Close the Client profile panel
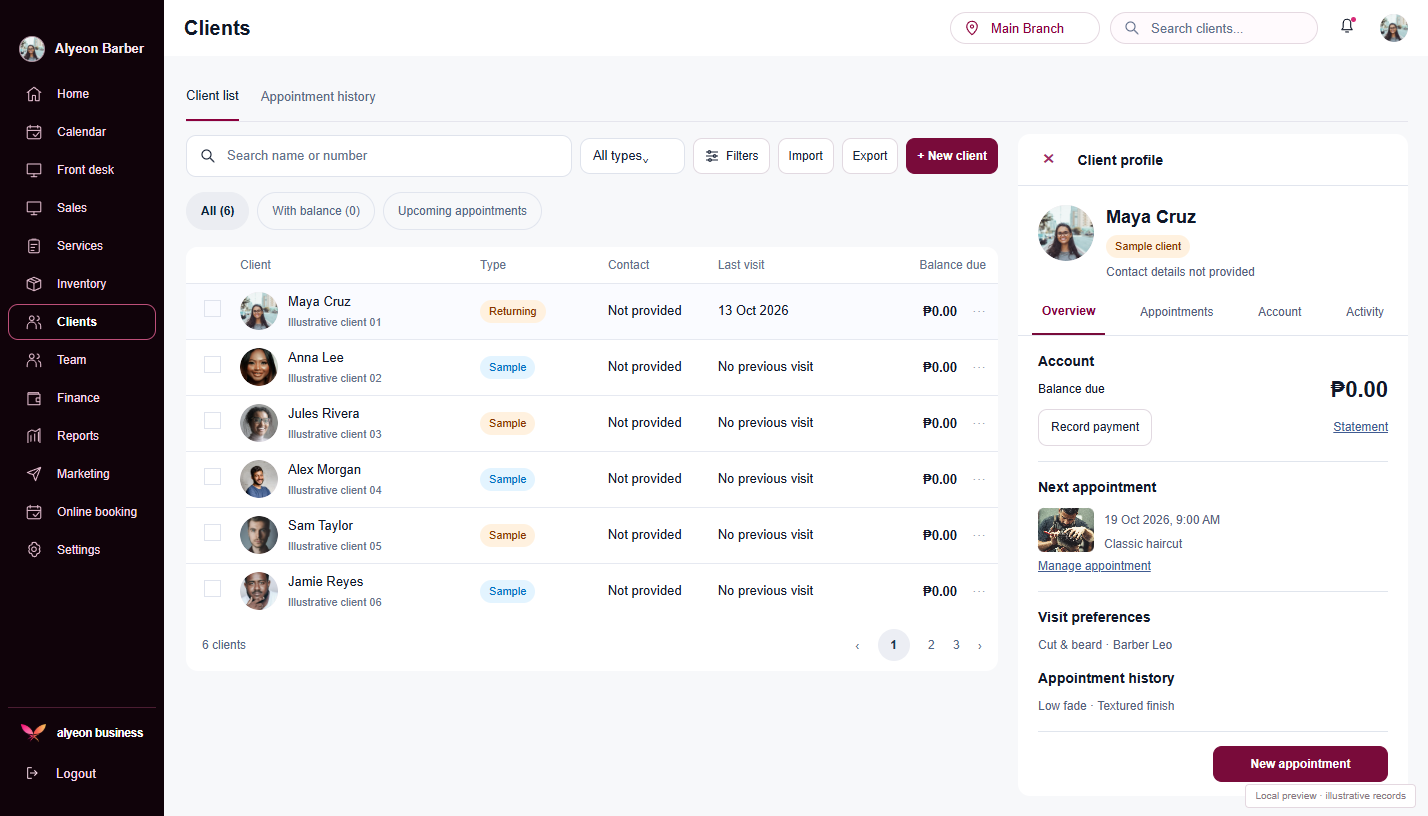This screenshot has height=816, width=1428. [x=1048, y=159]
